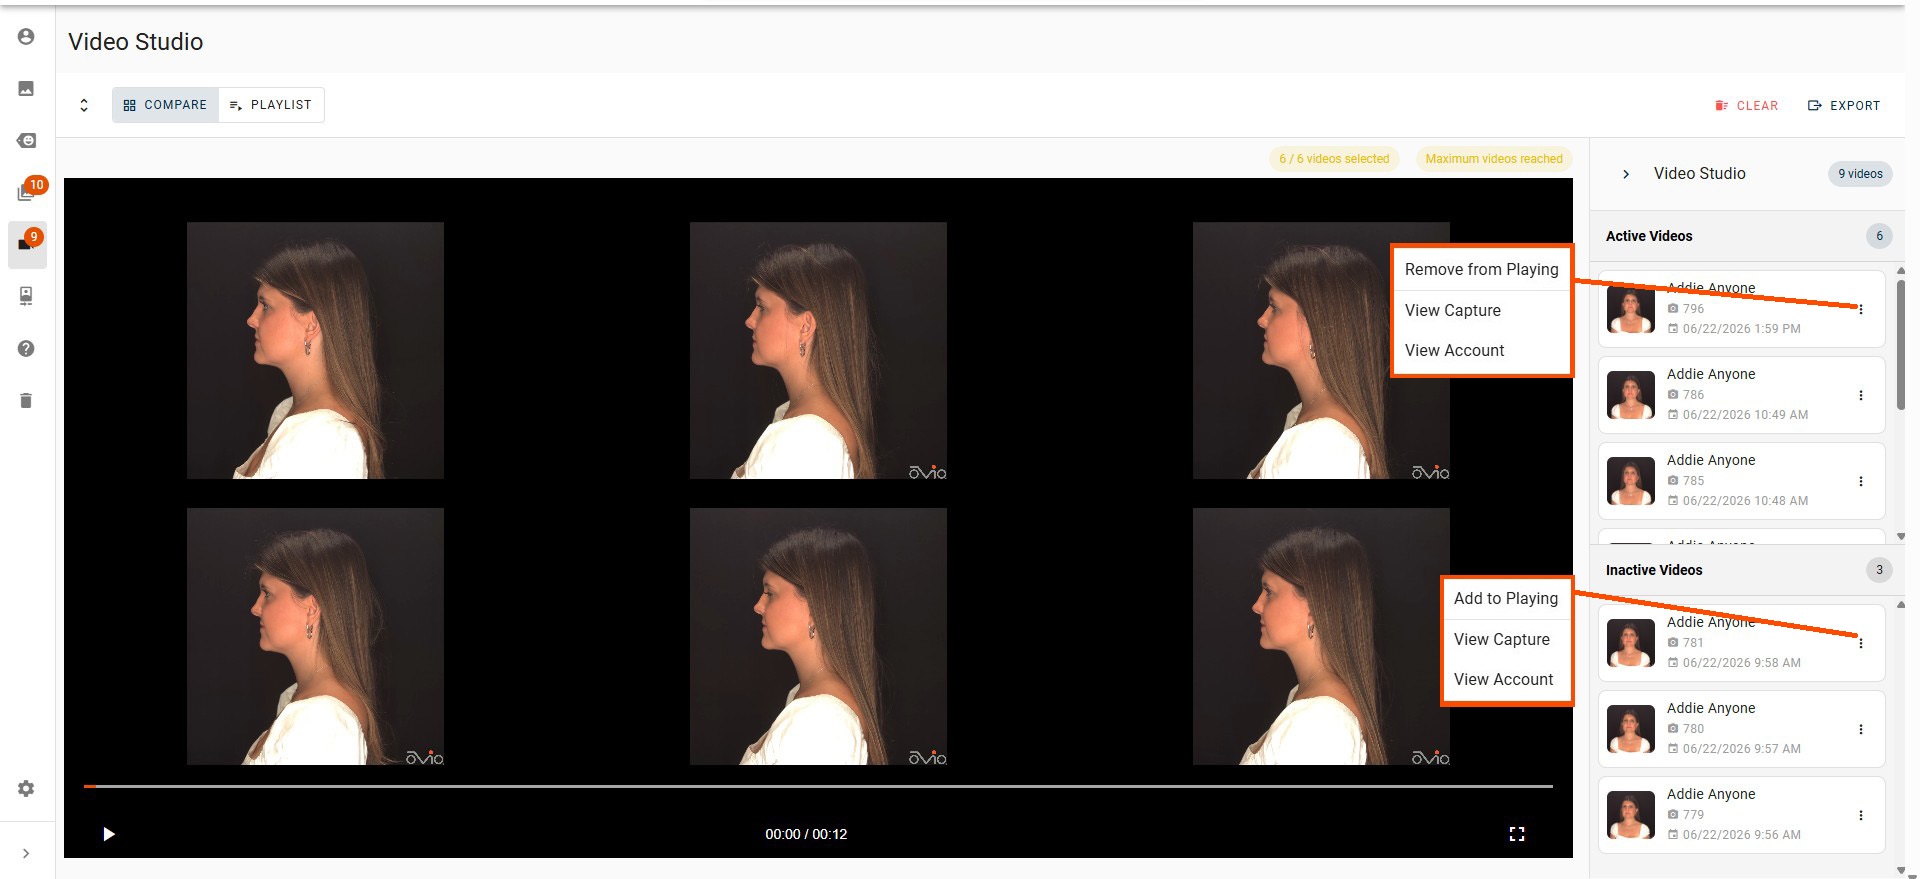The height and width of the screenshot is (879, 1920).
Task: Select Remove from Playing menu option
Action: pos(1481,269)
